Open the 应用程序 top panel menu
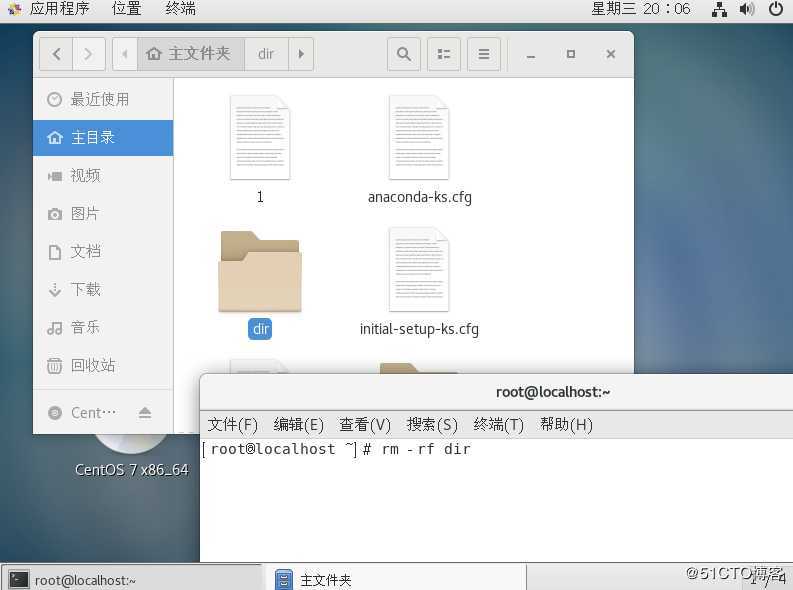 49,9
